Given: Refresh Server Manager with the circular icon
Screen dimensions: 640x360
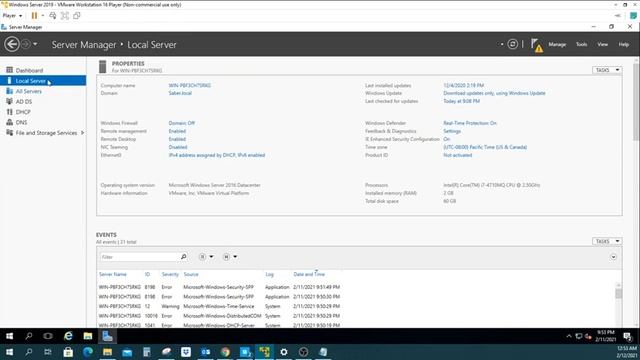Looking at the screenshot, I should coord(513,44).
